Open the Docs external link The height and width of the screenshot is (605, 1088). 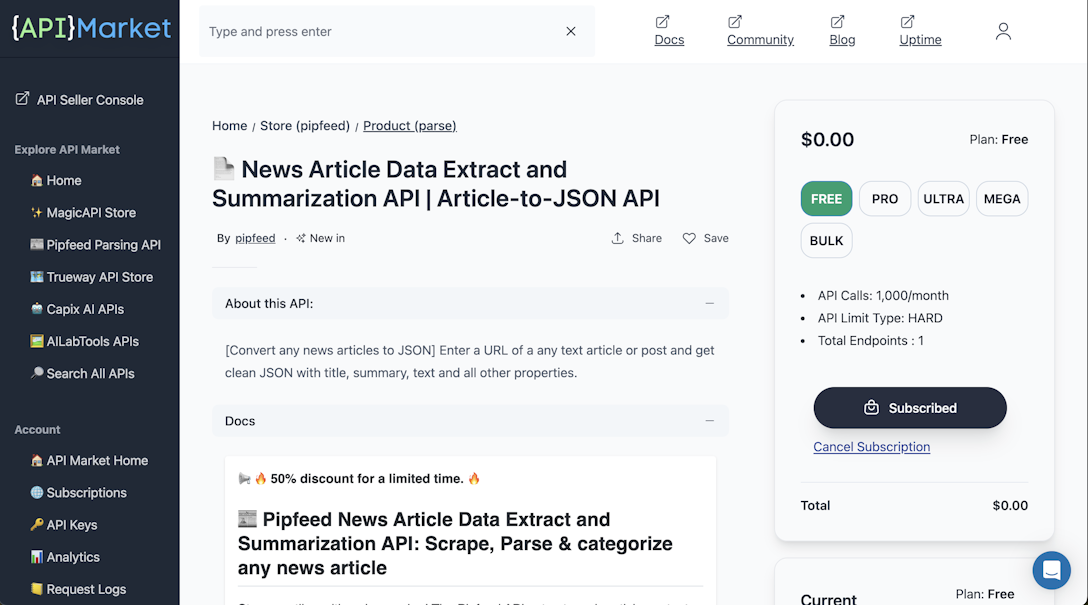pos(669,31)
